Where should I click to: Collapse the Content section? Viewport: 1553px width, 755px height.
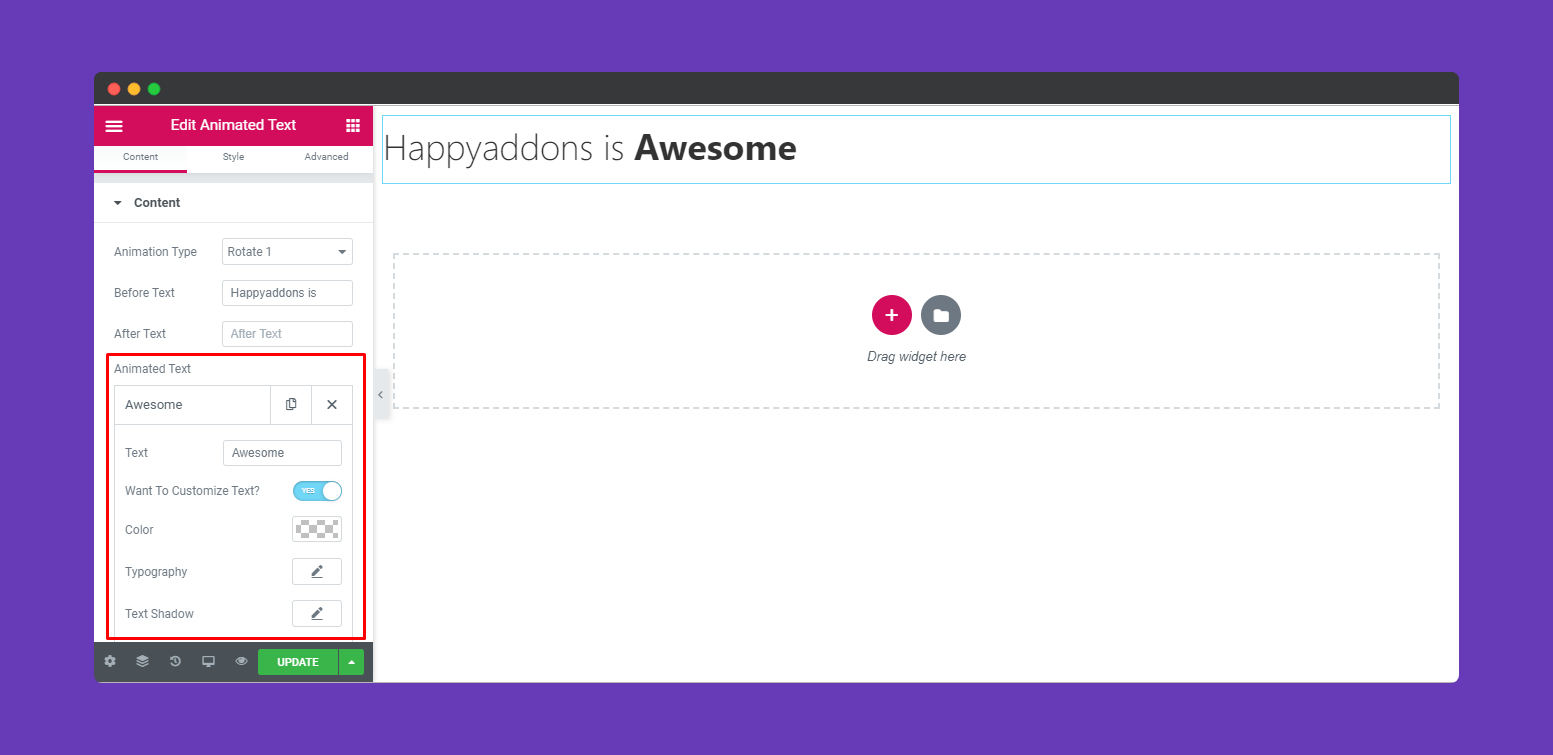point(233,203)
